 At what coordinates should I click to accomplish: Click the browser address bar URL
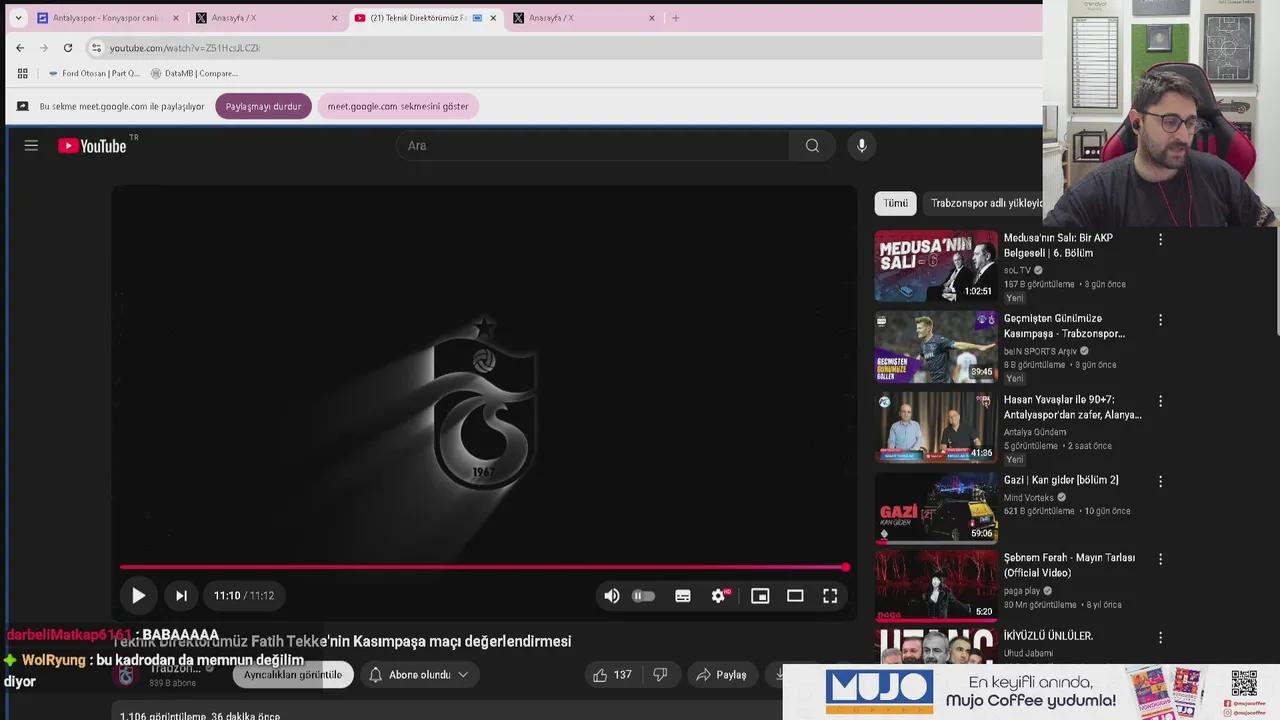click(184, 48)
